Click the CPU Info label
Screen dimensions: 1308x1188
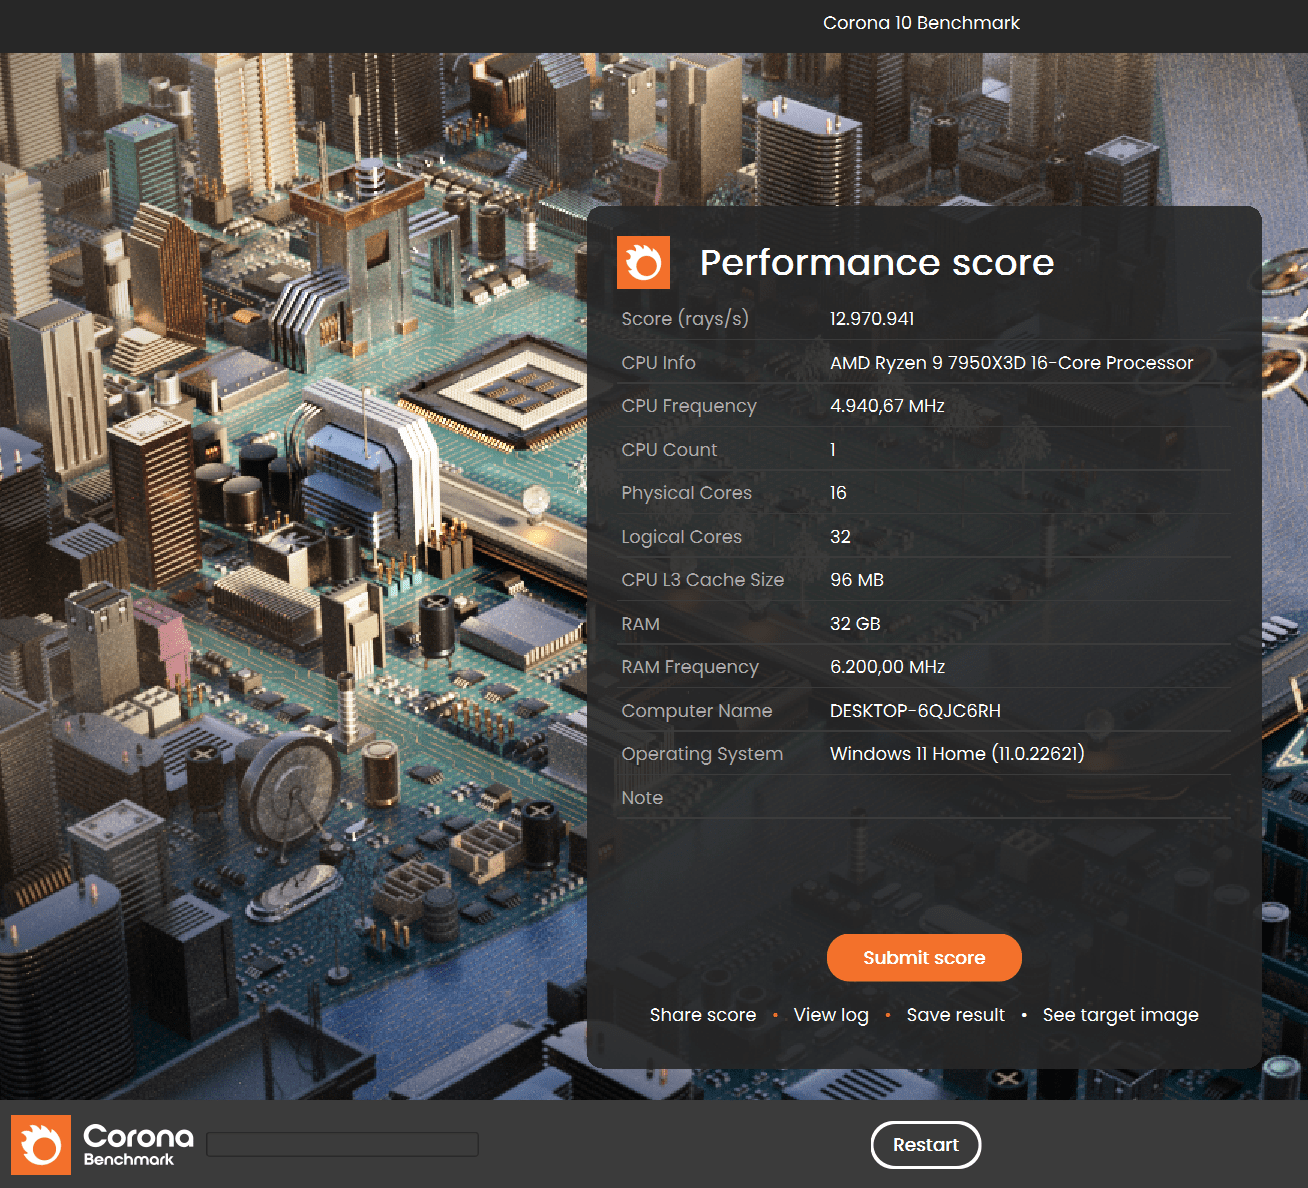click(x=658, y=363)
